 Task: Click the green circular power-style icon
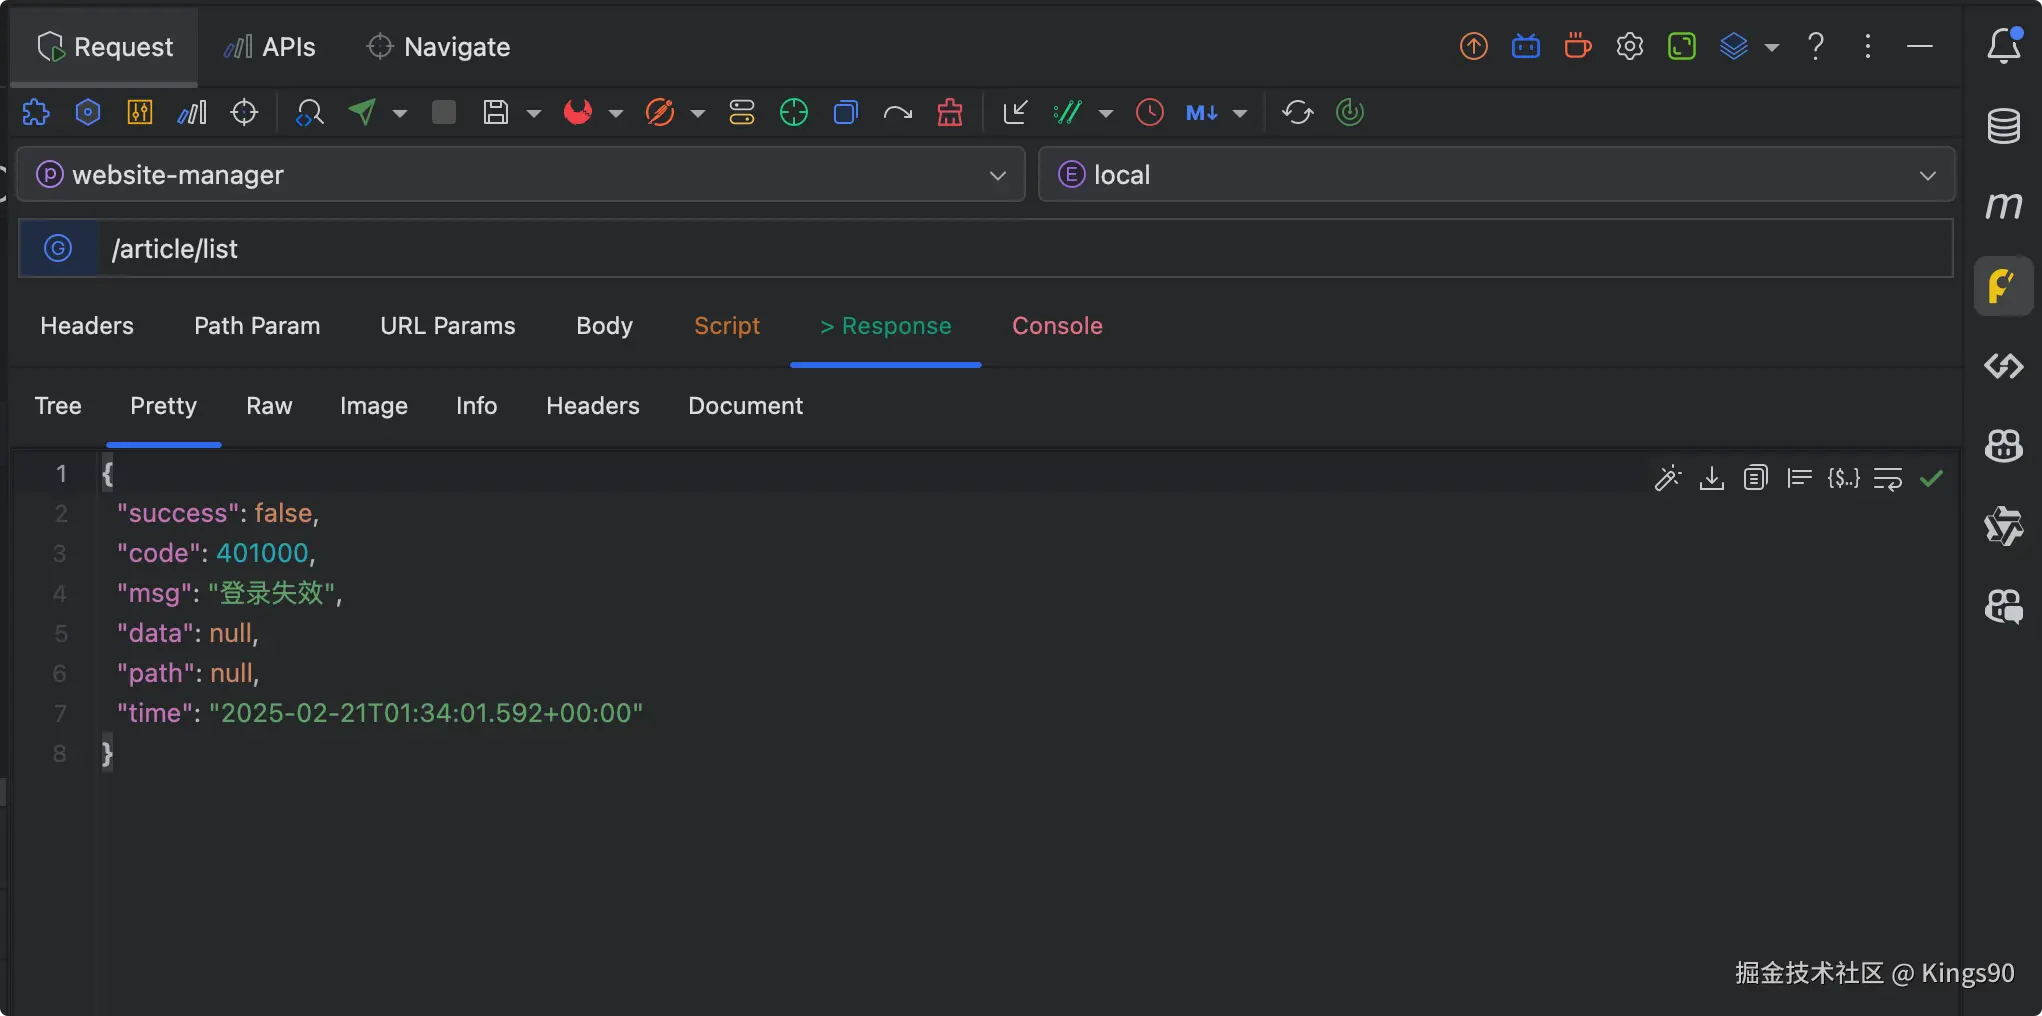coord(1350,112)
